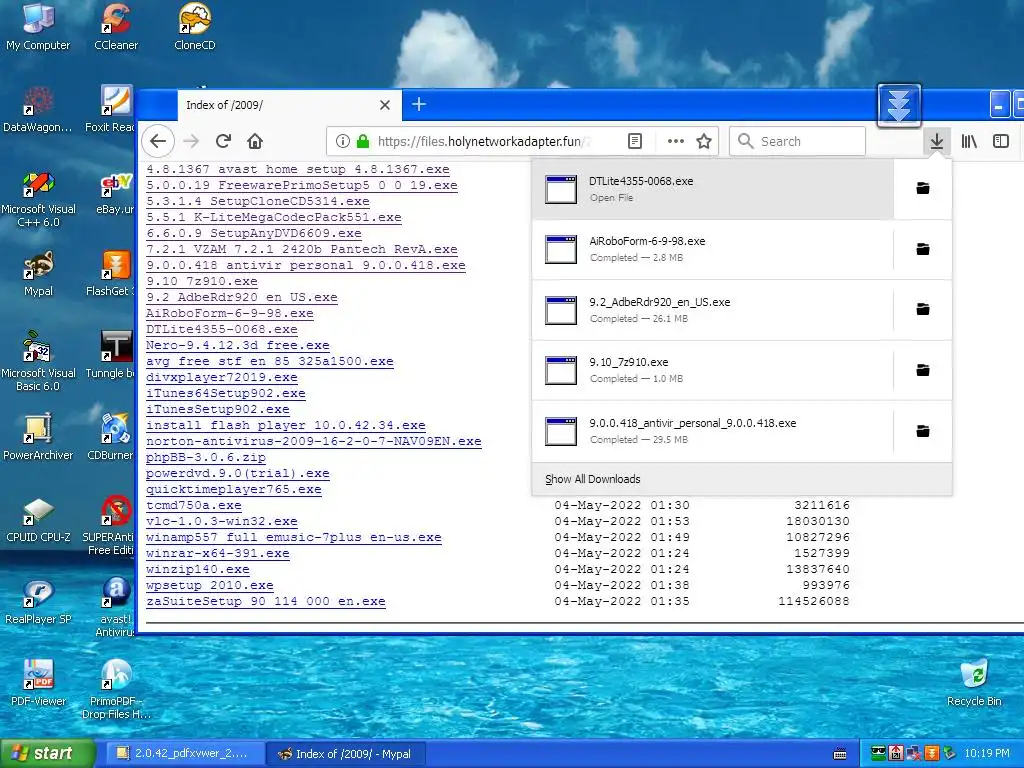Open the wpsetup_2010.exe link

click(x=210, y=585)
